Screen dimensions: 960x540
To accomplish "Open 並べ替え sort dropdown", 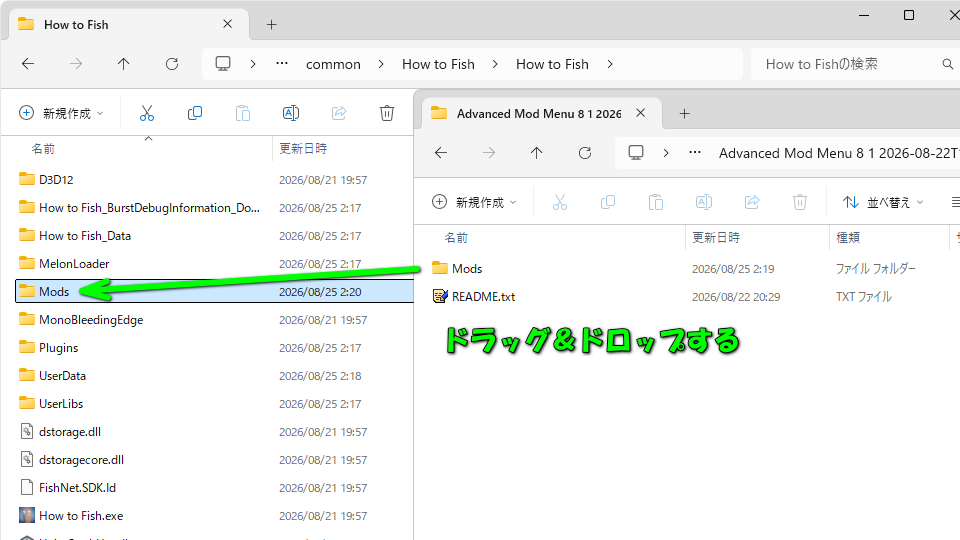I will point(883,202).
